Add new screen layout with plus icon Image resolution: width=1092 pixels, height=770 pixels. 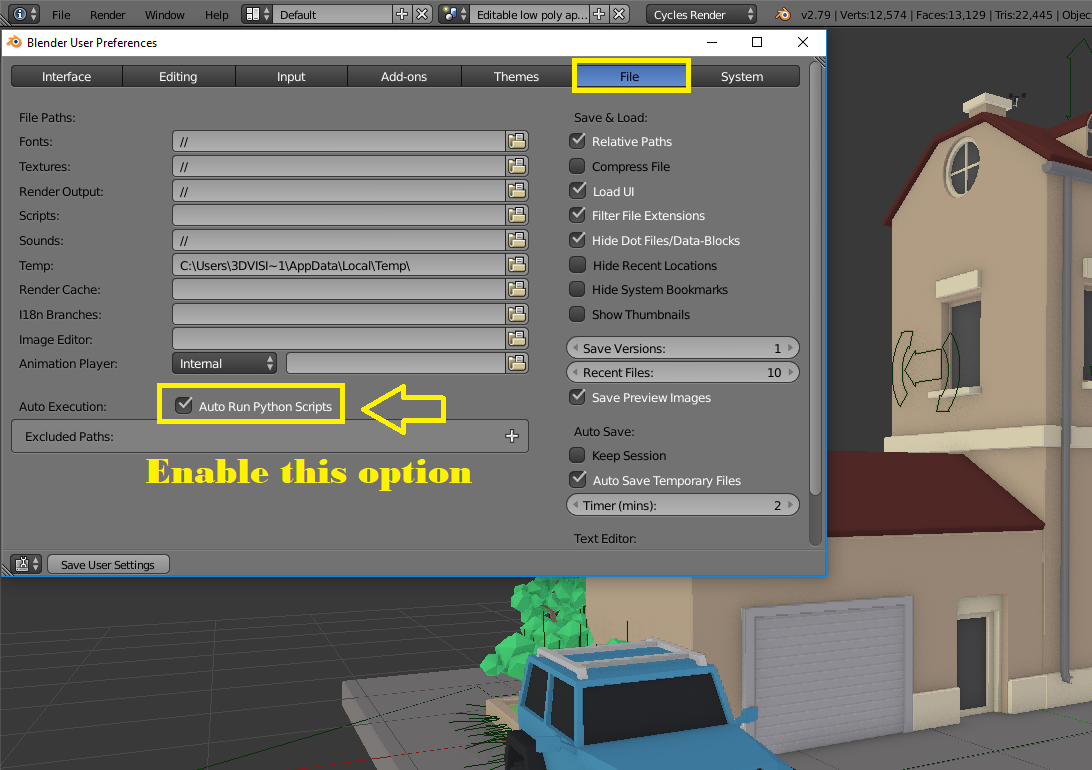(402, 14)
